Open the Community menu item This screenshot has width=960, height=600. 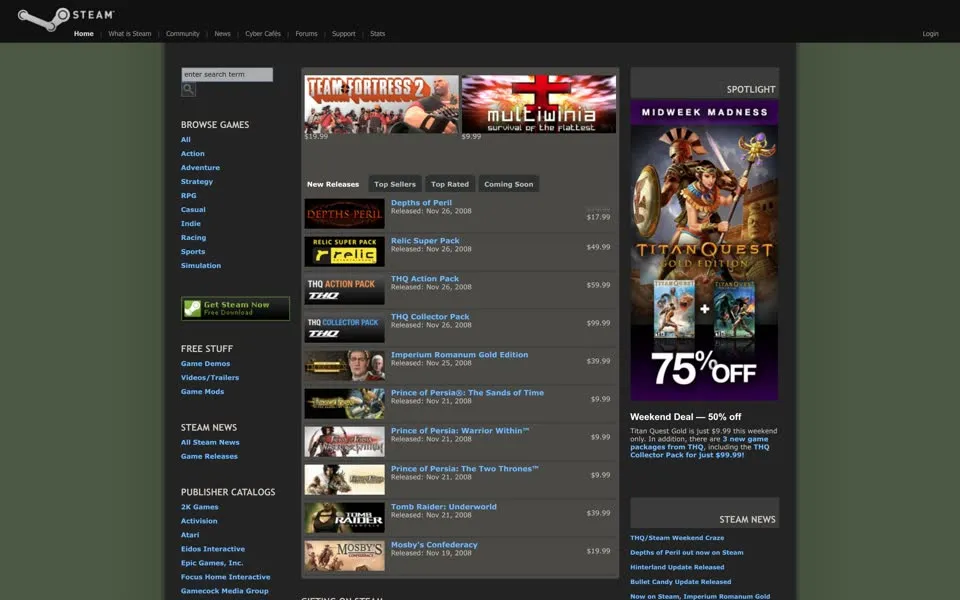click(x=182, y=34)
